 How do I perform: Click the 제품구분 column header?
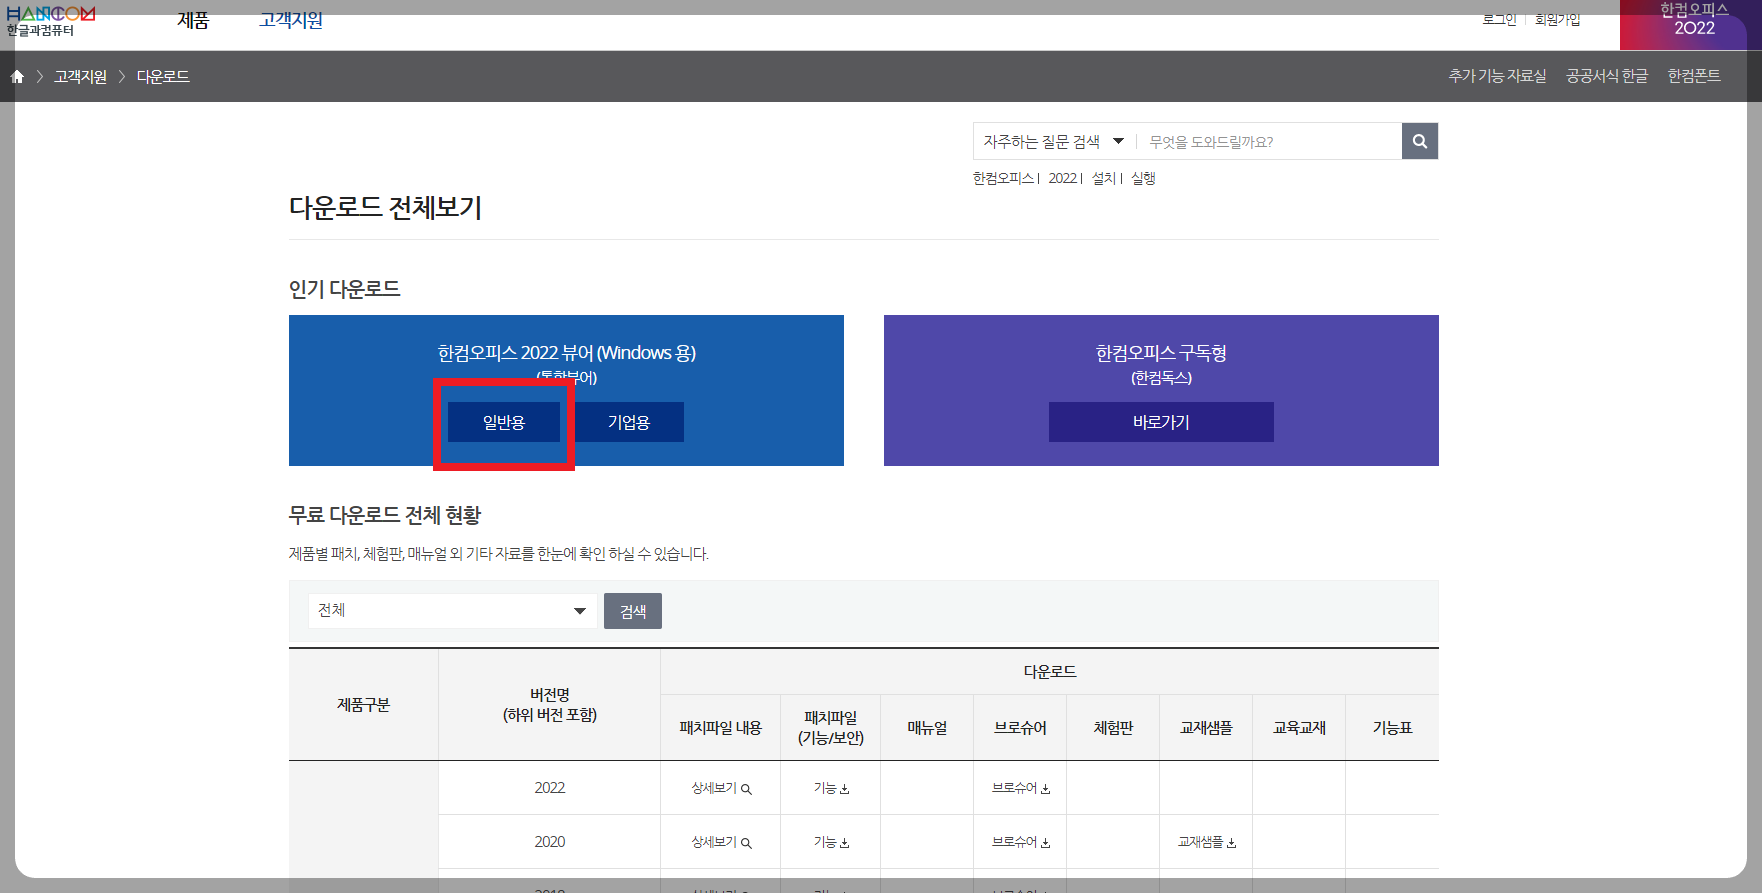pos(364,705)
